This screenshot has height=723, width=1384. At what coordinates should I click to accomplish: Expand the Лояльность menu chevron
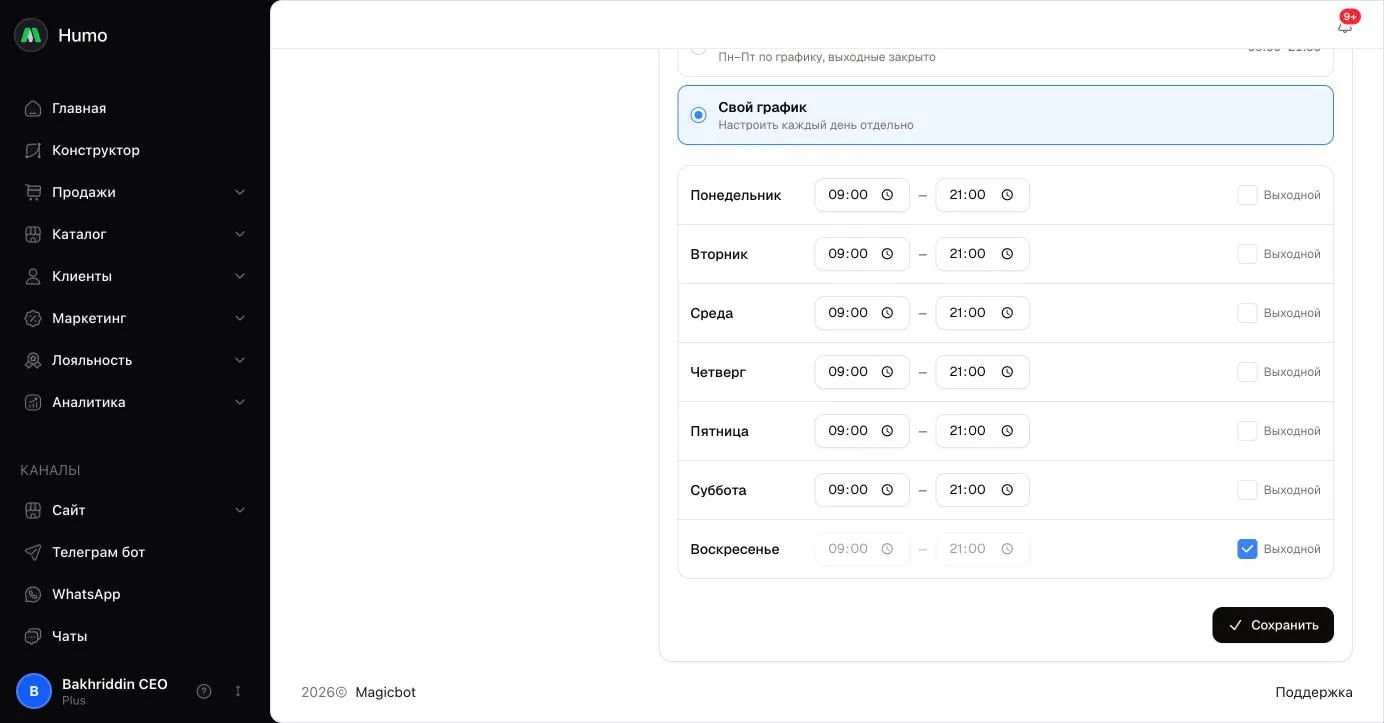pos(240,360)
